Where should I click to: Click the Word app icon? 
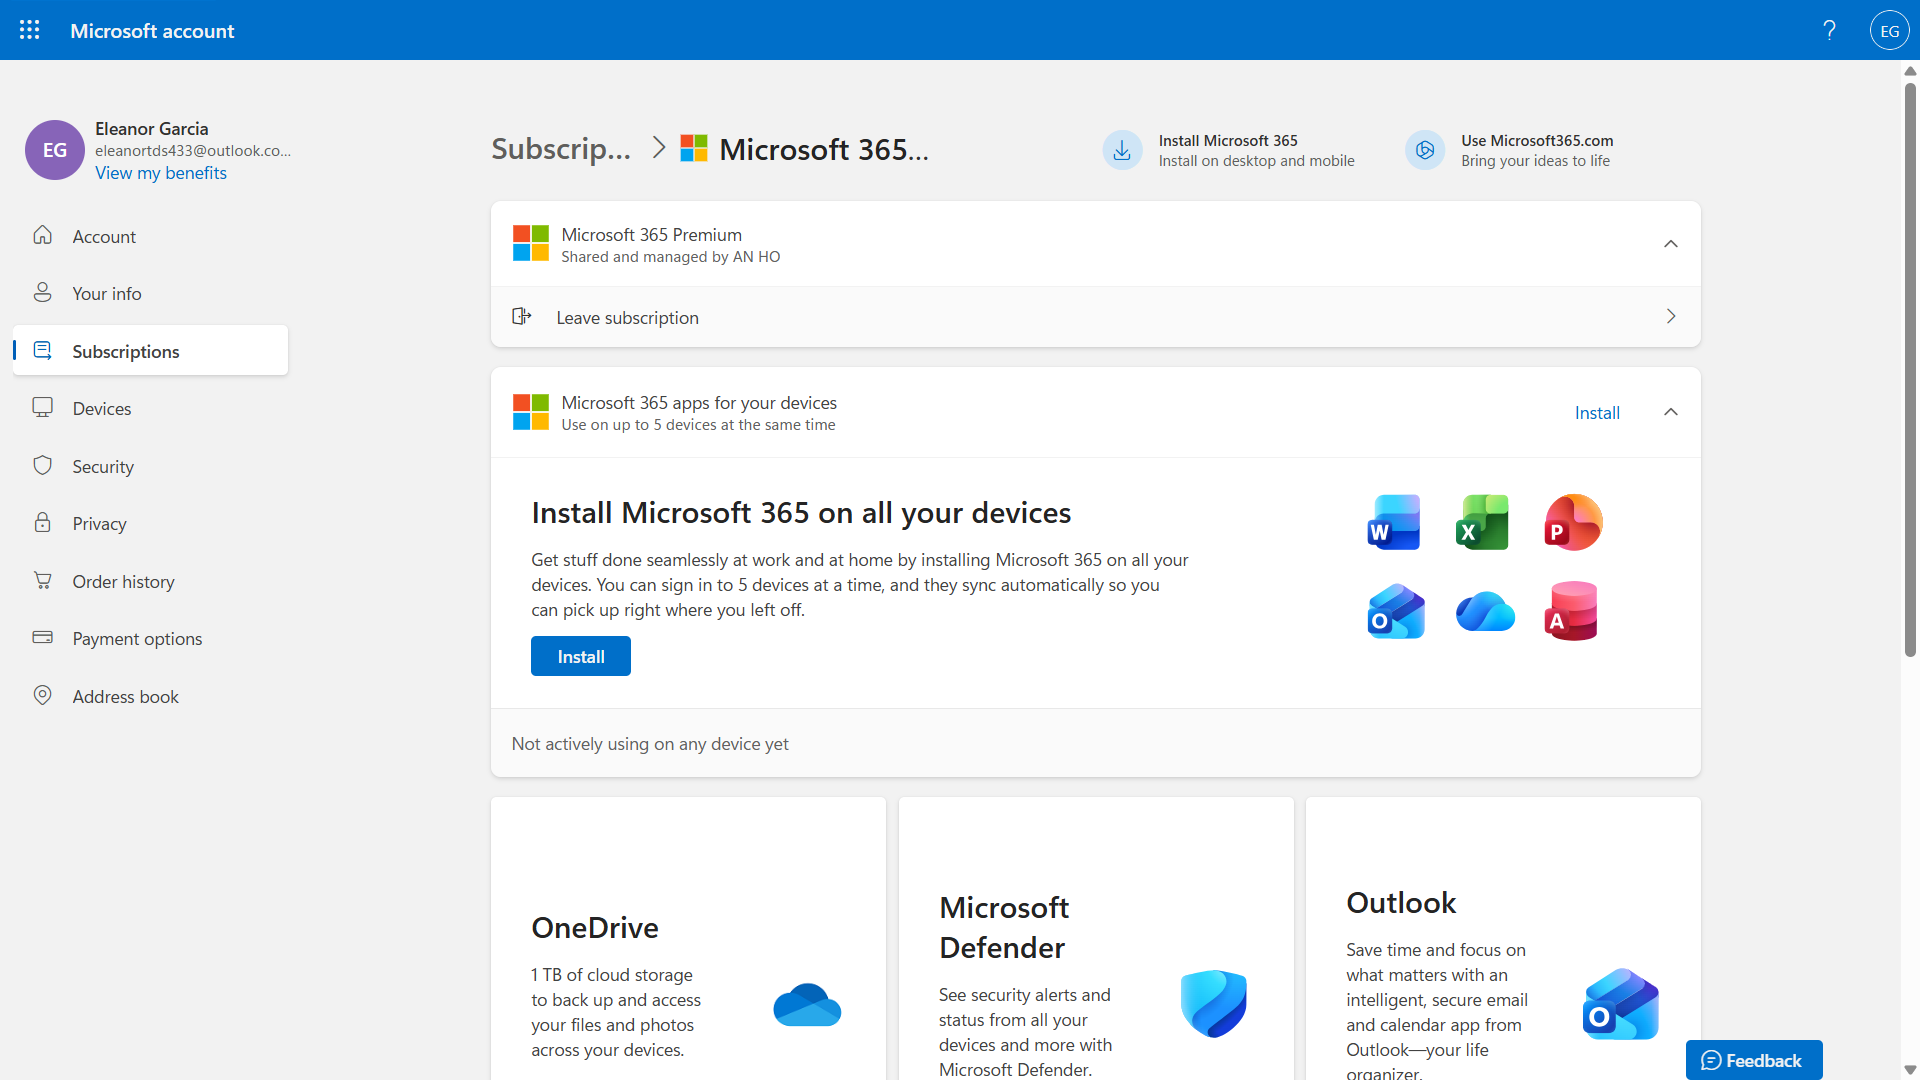[1394, 522]
